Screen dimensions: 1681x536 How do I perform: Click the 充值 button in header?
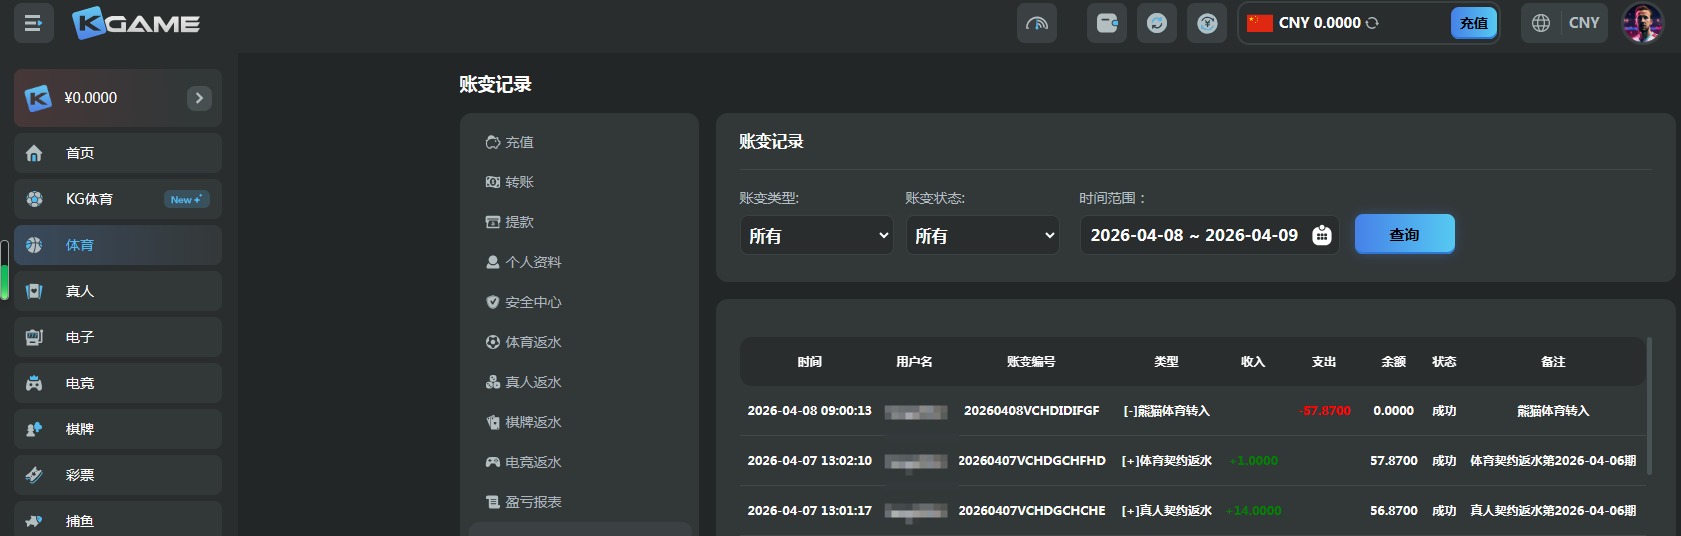1473,23
